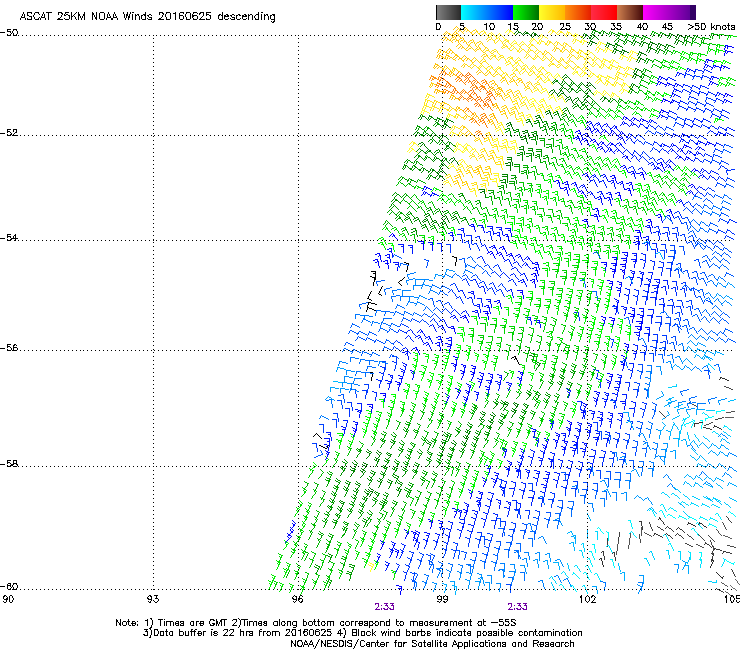Pick the brown 35-40 knots legend swatch
Image resolution: width=740 pixels, height=650 pixels.
[630, 12]
